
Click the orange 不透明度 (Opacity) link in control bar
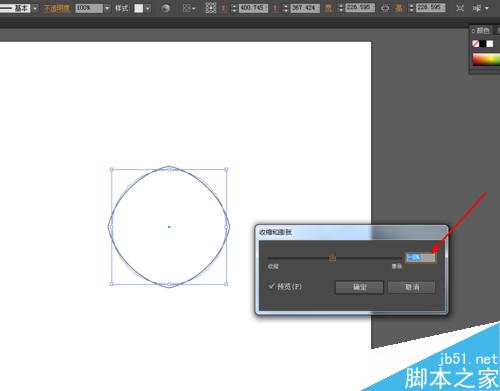57,8
